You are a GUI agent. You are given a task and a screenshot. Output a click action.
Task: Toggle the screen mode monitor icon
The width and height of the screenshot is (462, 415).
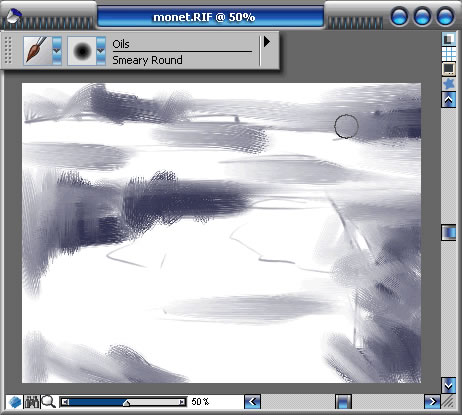pyautogui.click(x=449, y=69)
